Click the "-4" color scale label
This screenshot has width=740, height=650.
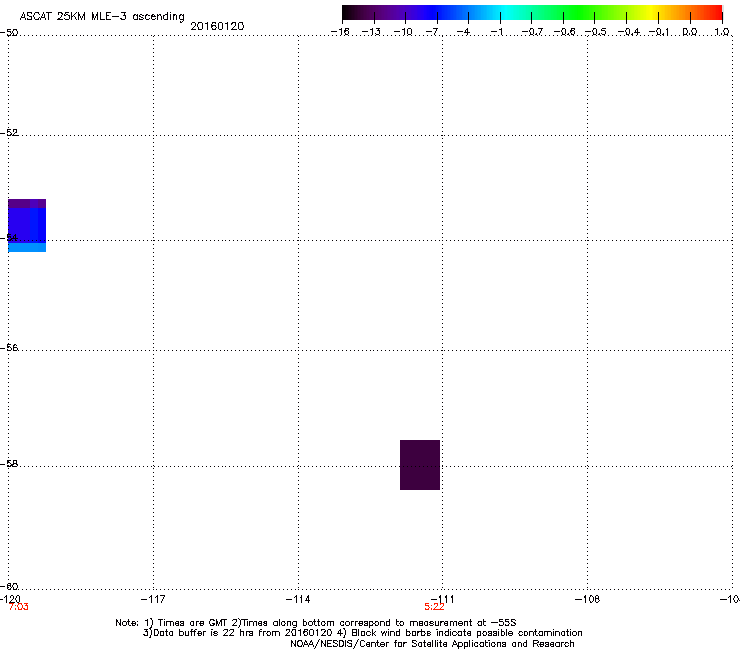463,32
